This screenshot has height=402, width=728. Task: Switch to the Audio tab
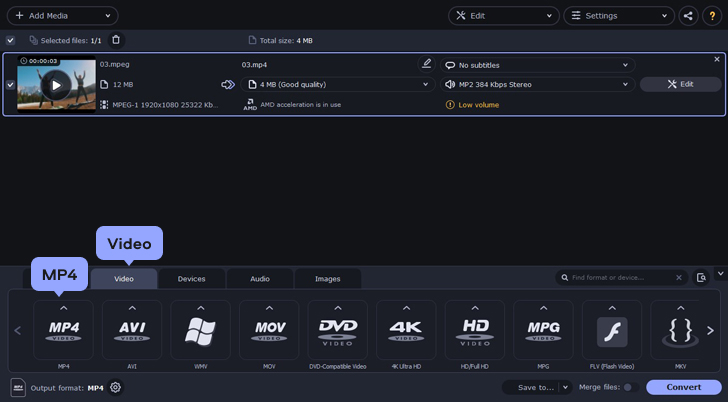(x=259, y=279)
